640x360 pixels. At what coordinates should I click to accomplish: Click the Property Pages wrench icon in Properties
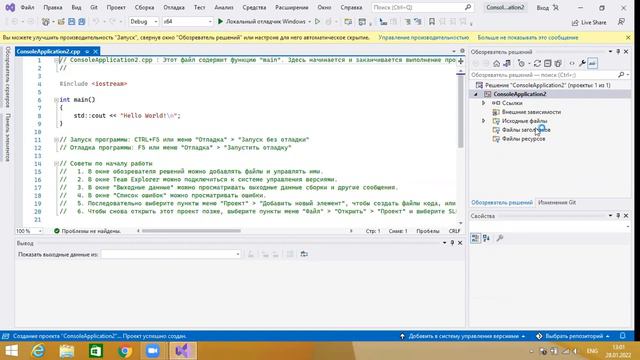click(500, 238)
